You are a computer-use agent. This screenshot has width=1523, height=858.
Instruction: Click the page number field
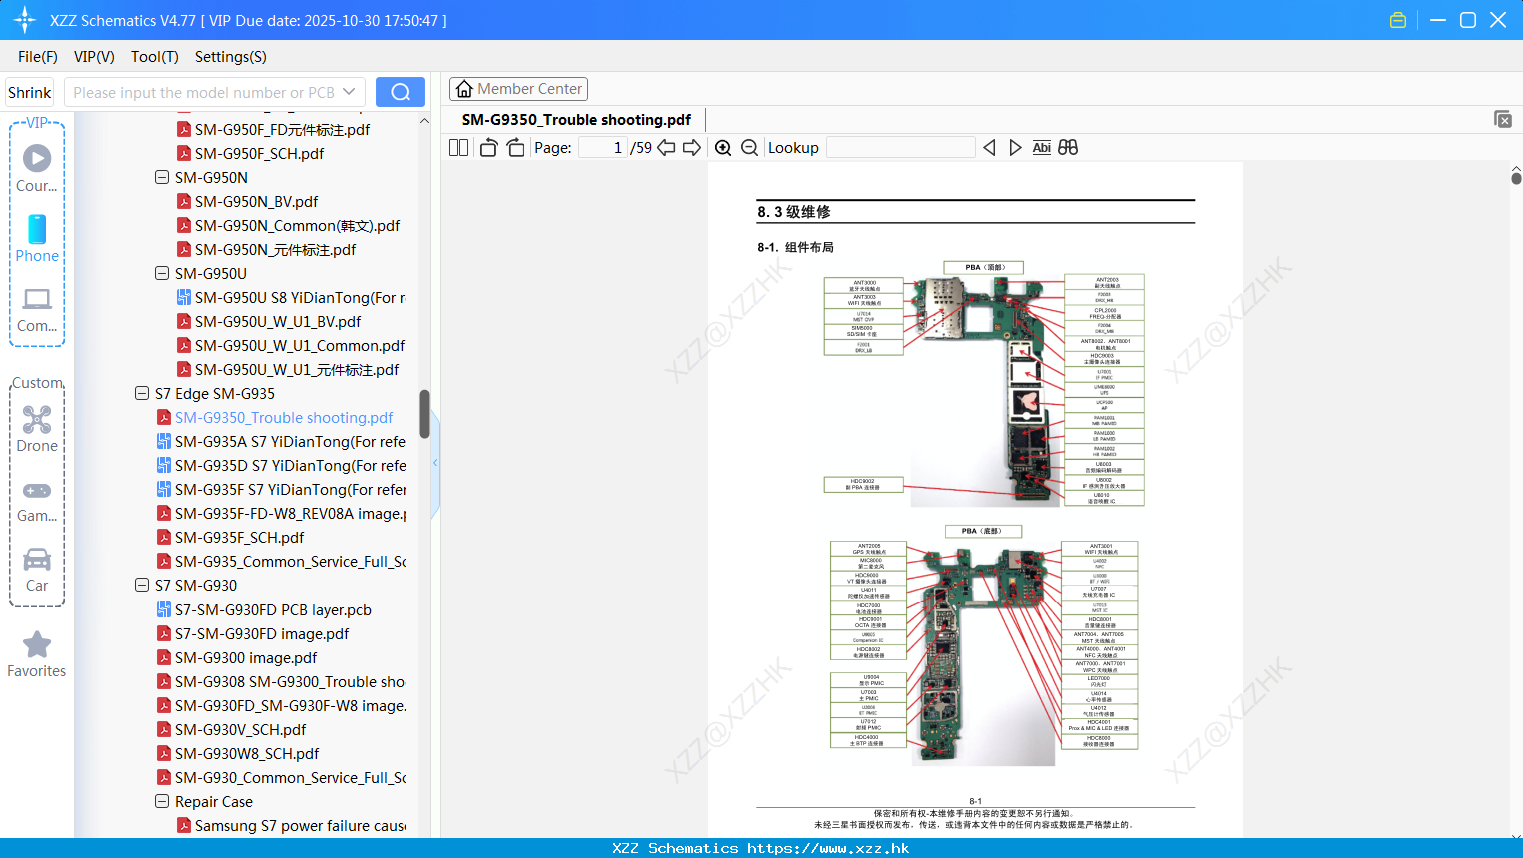point(603,148)
